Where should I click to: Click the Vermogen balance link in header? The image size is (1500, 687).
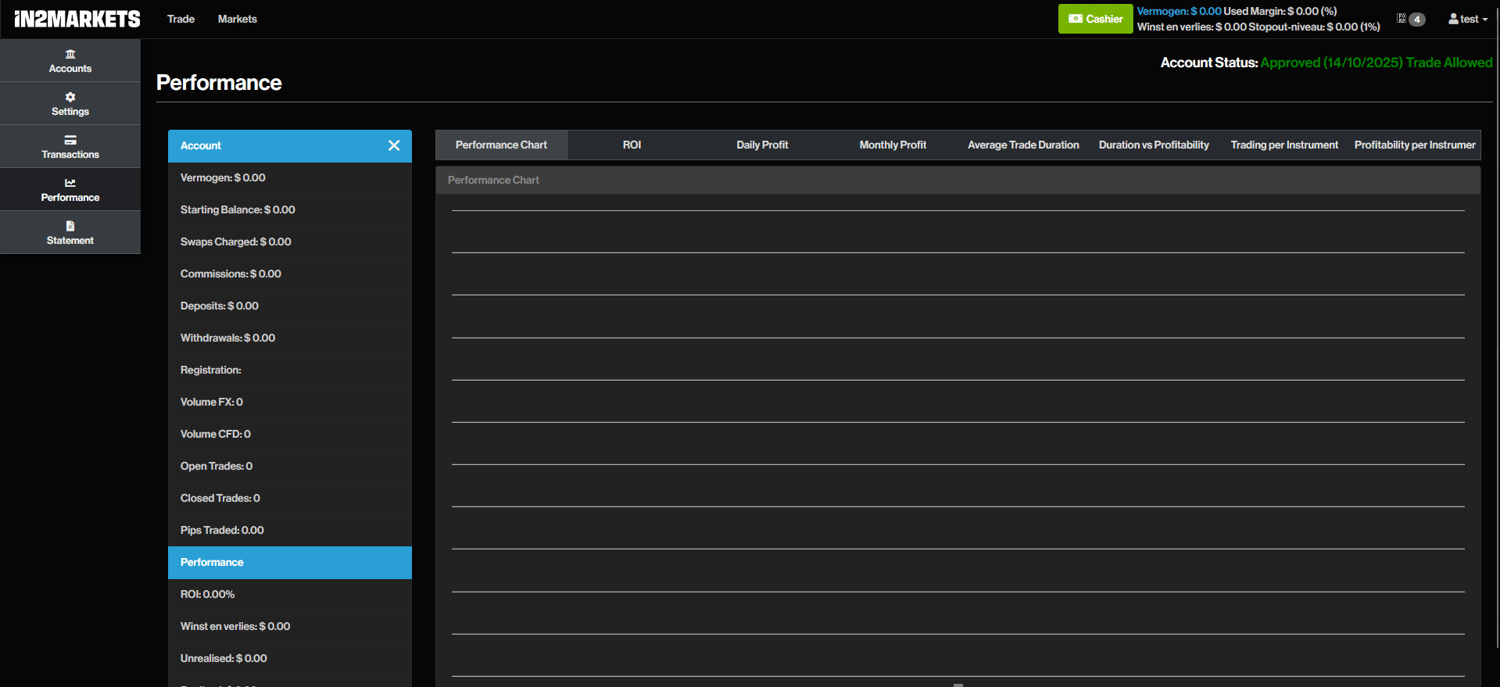(x=1178, y=11)
